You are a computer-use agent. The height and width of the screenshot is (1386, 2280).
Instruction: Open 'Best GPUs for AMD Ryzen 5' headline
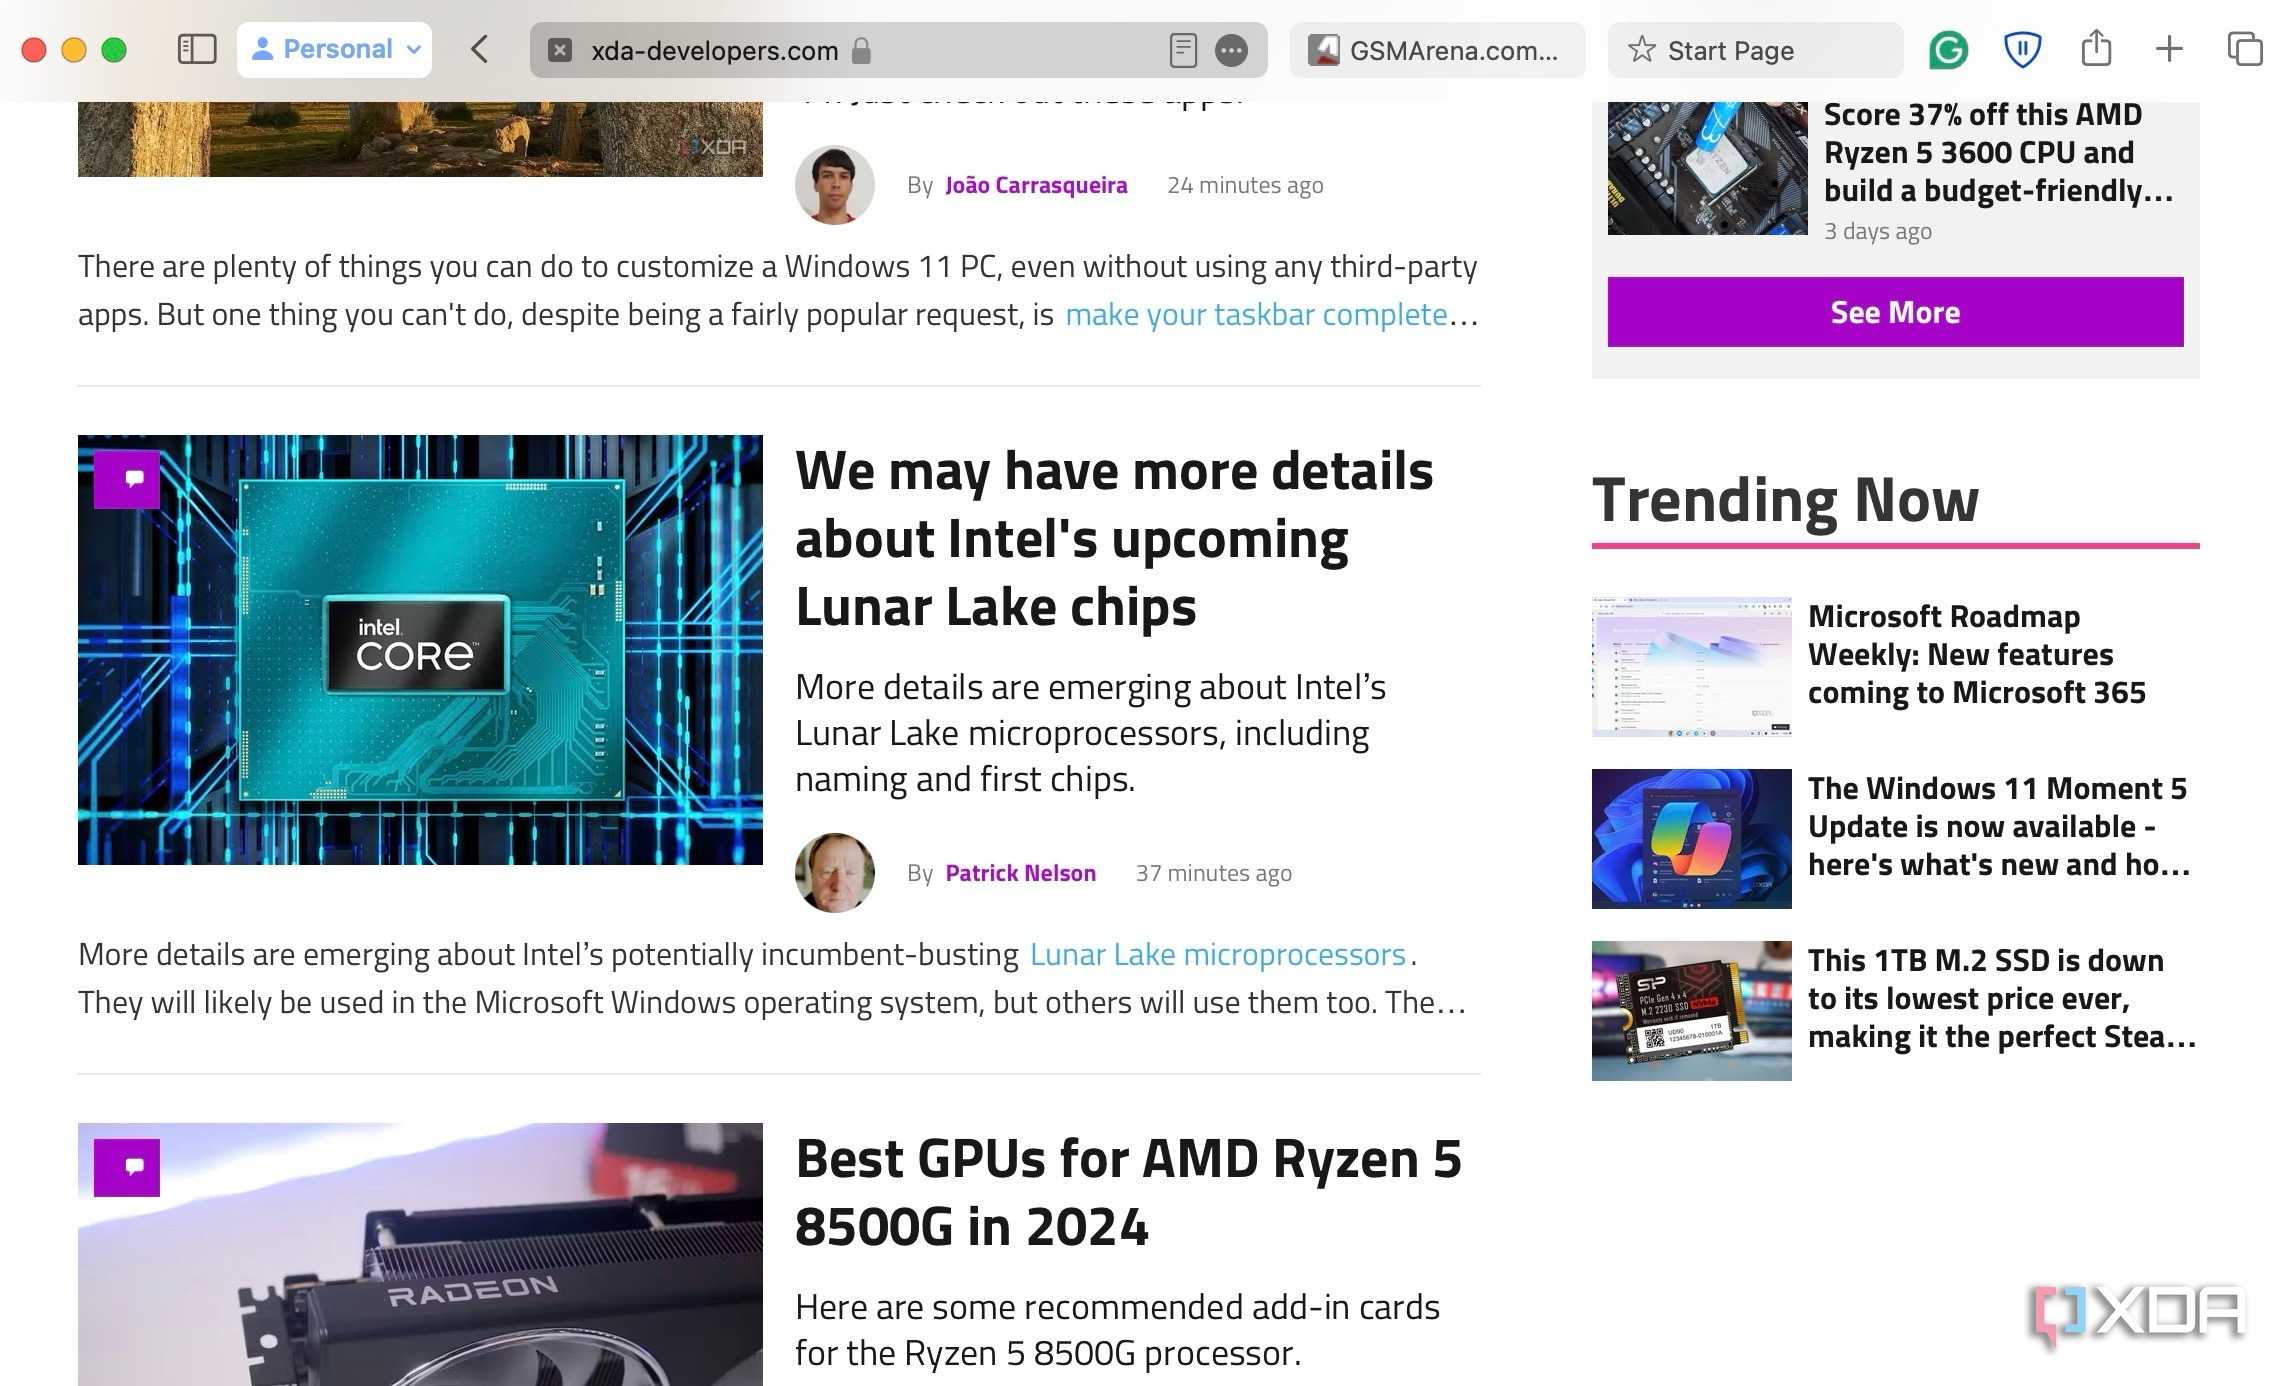point(1128,1192)
